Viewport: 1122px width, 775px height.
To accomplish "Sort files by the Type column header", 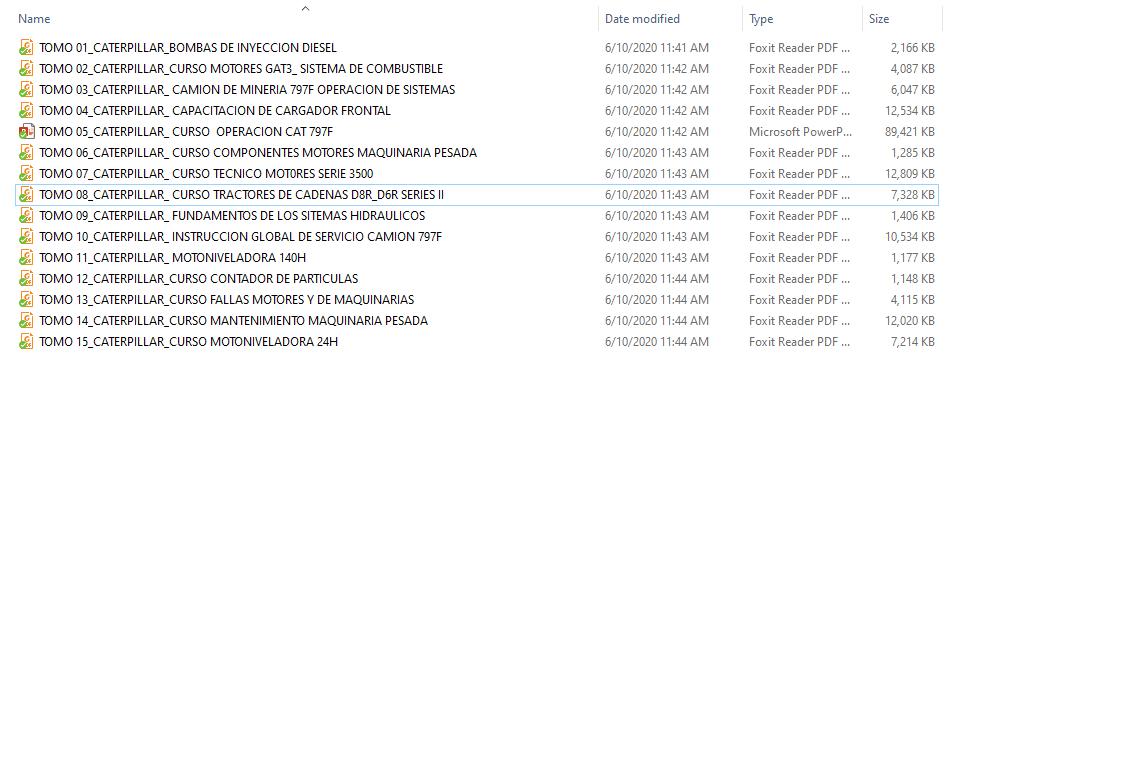I will point(761,19).
